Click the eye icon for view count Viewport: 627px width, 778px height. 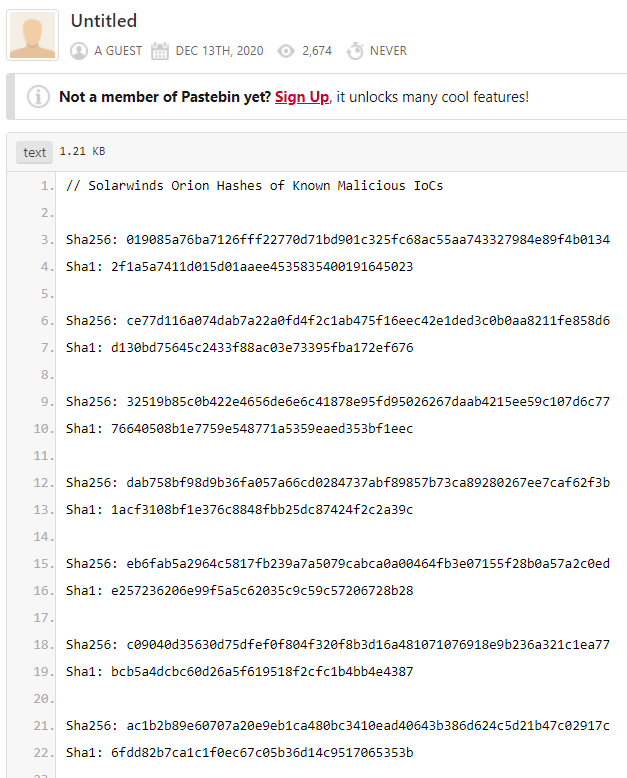click(x=286, y=51)
